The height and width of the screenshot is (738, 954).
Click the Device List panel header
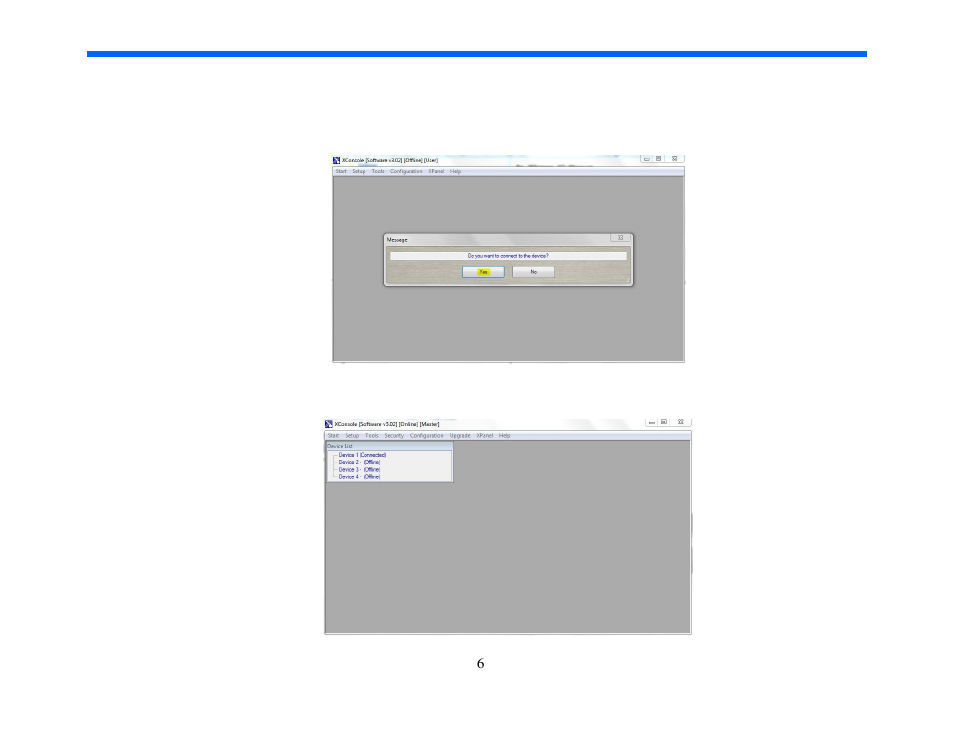[389, 446]
